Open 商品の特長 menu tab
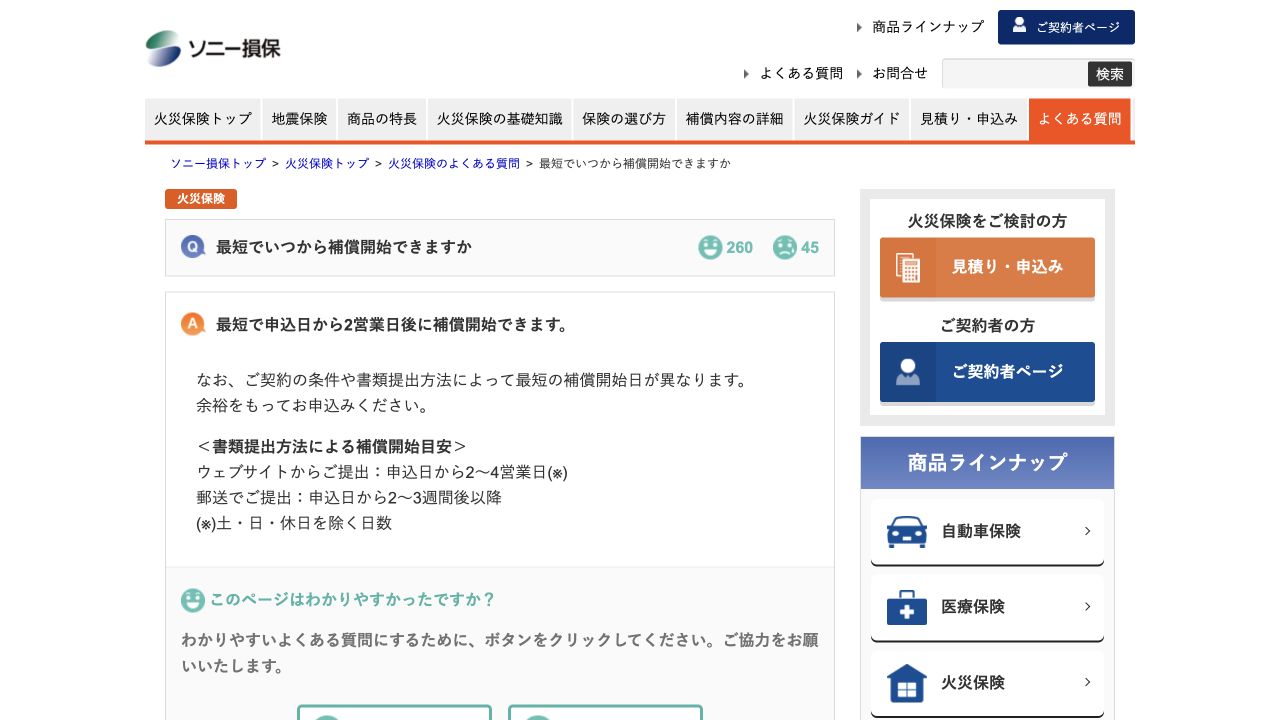The height and width of the screenshot is (720, 1280). [x=382, y=119]
